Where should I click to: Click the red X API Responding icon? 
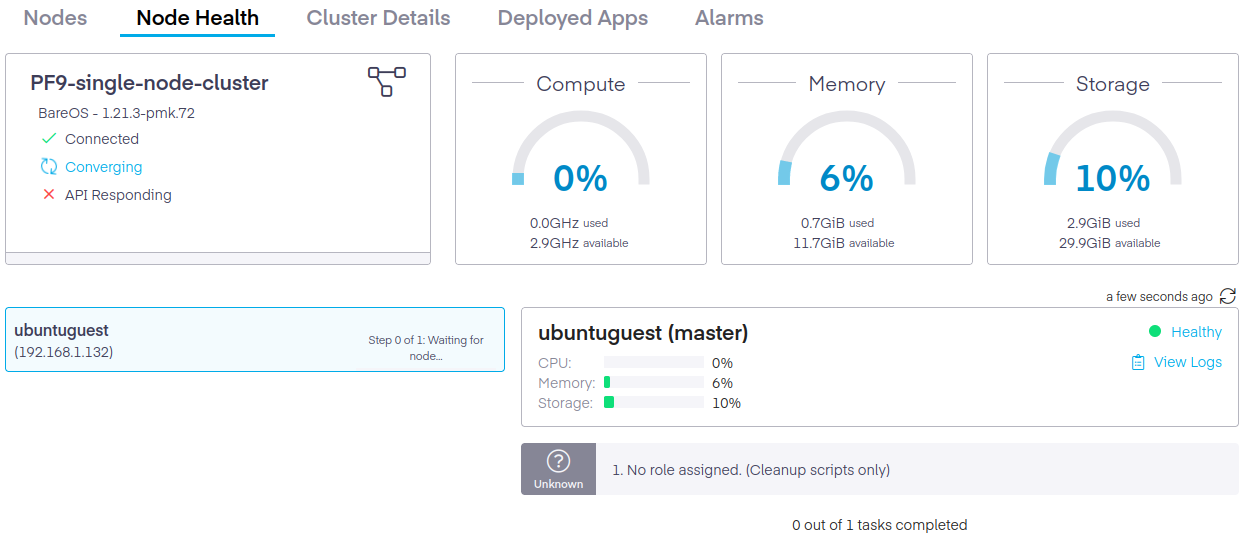coord(49,195)
